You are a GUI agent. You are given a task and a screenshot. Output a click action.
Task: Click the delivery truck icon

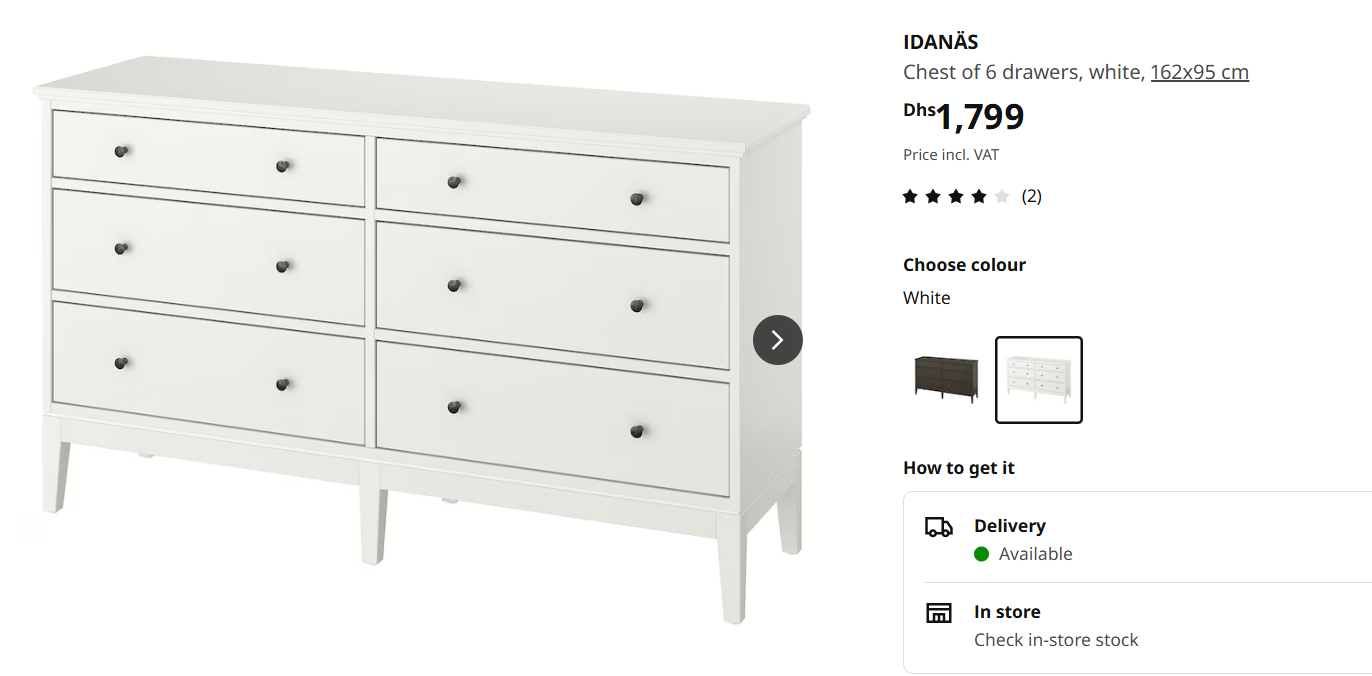click(939, 527)
